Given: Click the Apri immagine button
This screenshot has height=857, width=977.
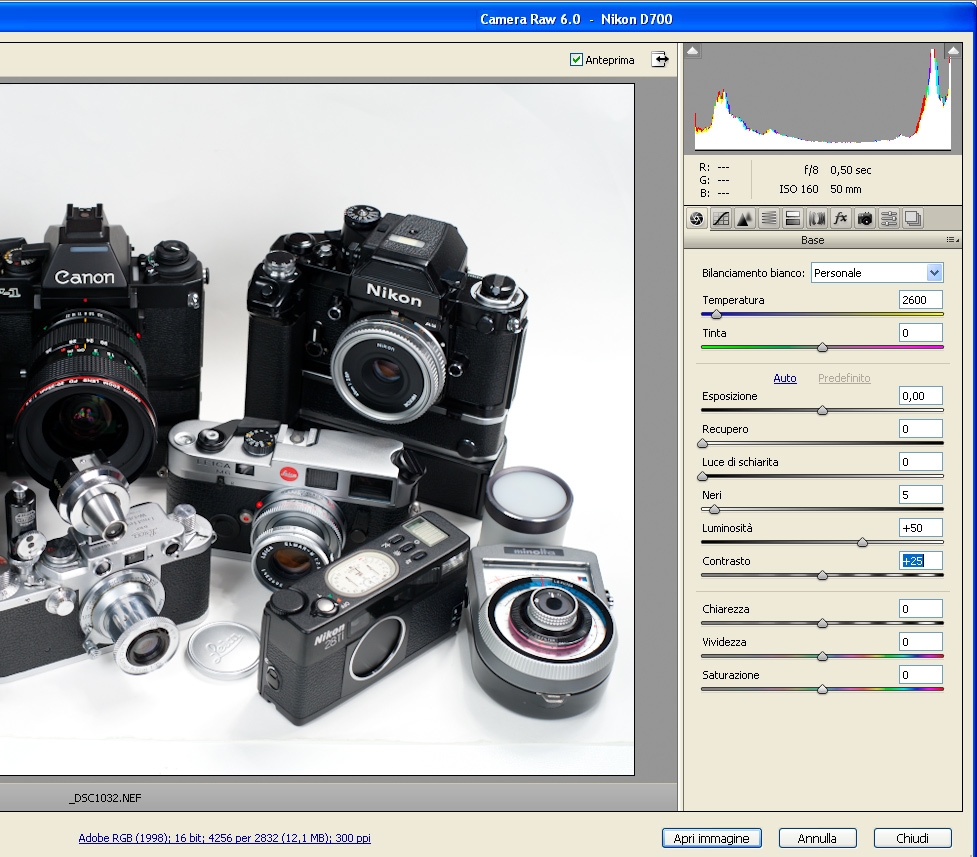Looking at the screenshot, I should [712, 838].
